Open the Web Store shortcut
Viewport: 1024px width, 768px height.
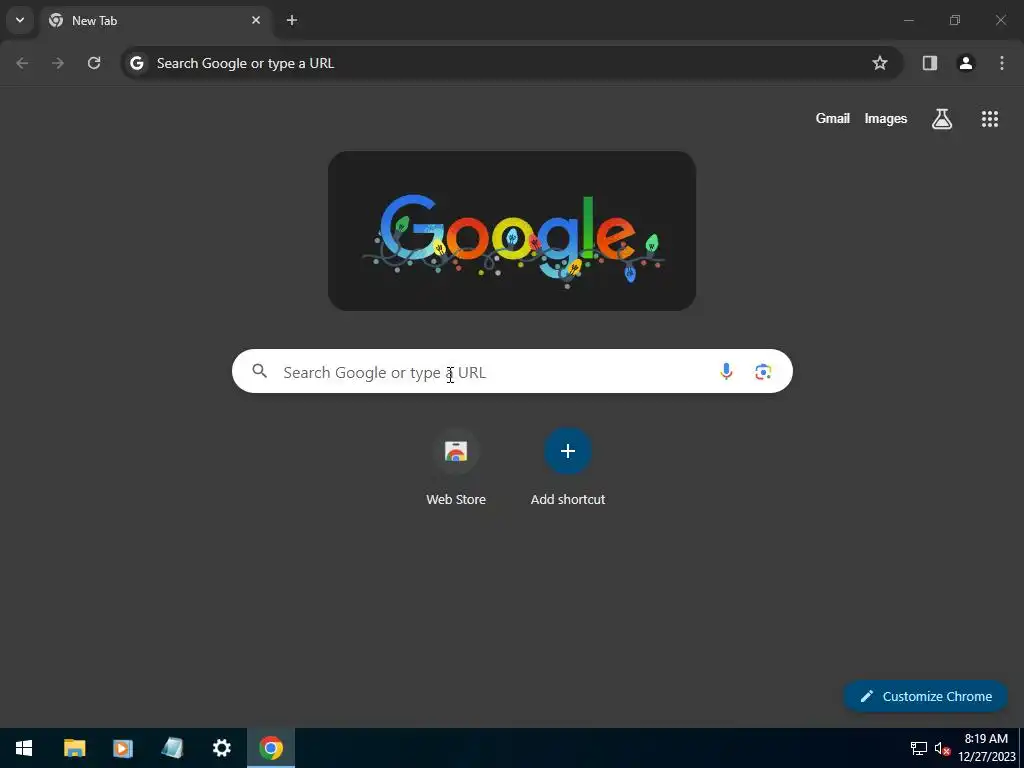[456, 468]
